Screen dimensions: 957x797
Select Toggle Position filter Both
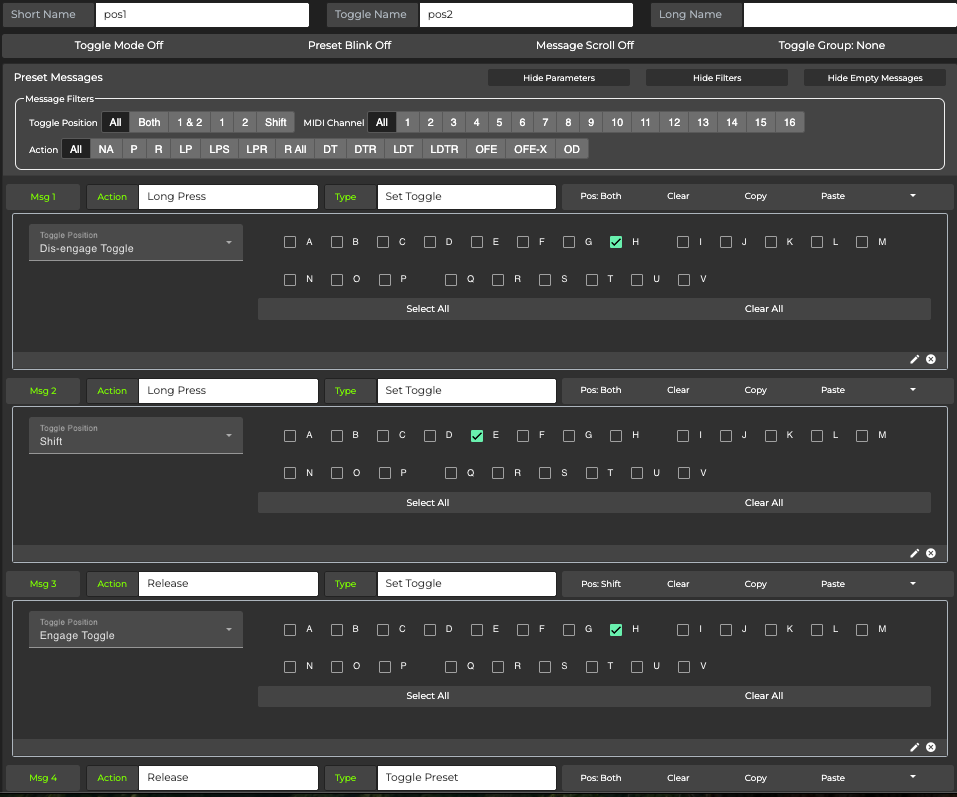(149, 122)
